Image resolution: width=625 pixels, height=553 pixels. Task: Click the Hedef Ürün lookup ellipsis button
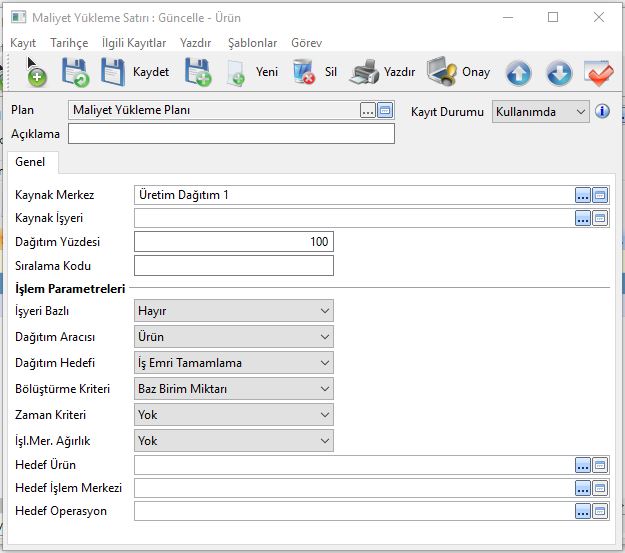point(583,465)
